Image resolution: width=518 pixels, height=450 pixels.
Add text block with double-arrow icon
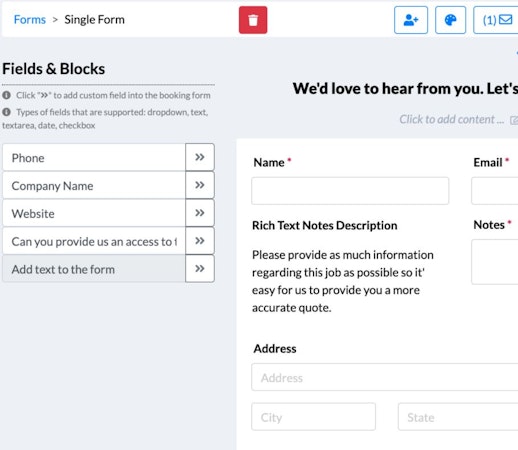(200, 268)
